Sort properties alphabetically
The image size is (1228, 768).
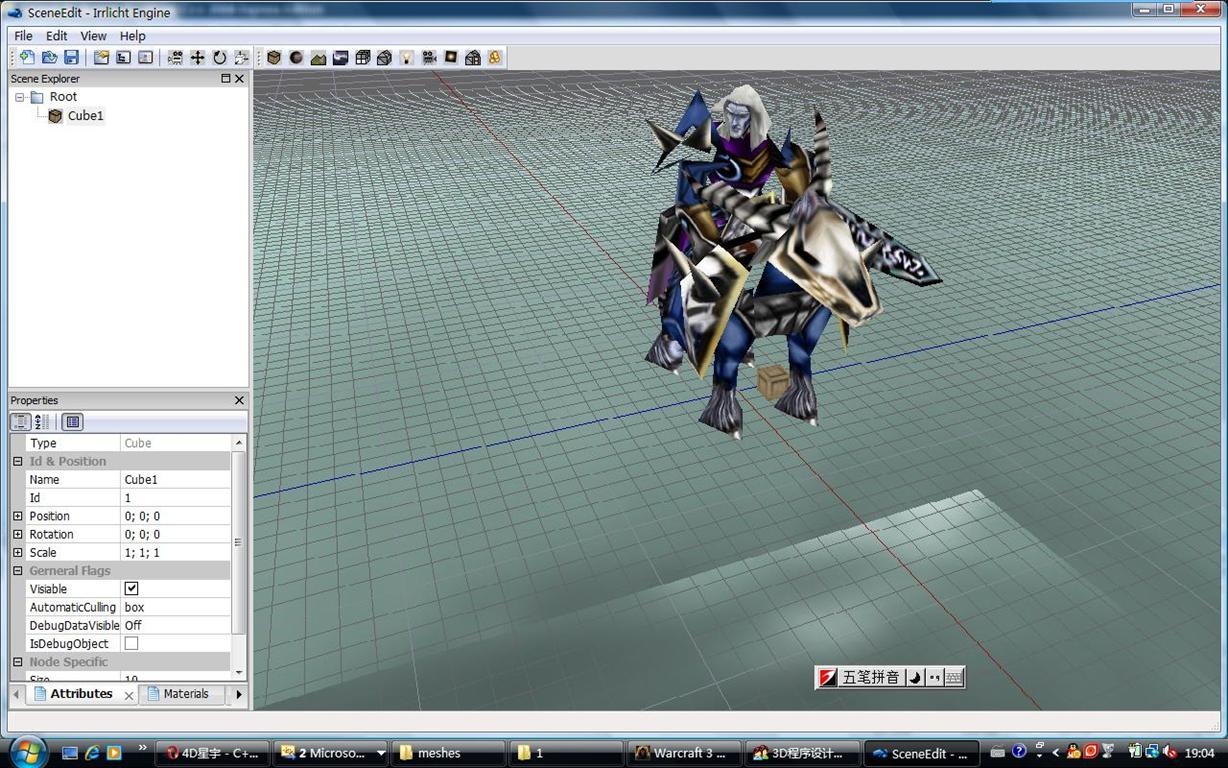(x=42, y=422)
